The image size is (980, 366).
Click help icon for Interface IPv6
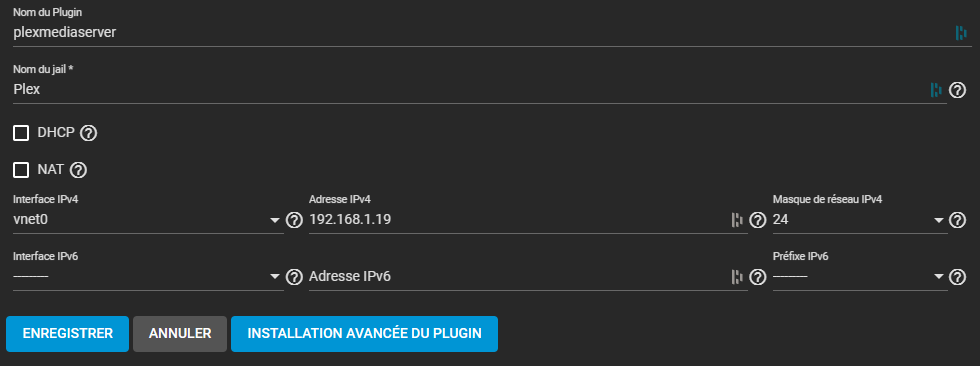click(x=294, y=277)
